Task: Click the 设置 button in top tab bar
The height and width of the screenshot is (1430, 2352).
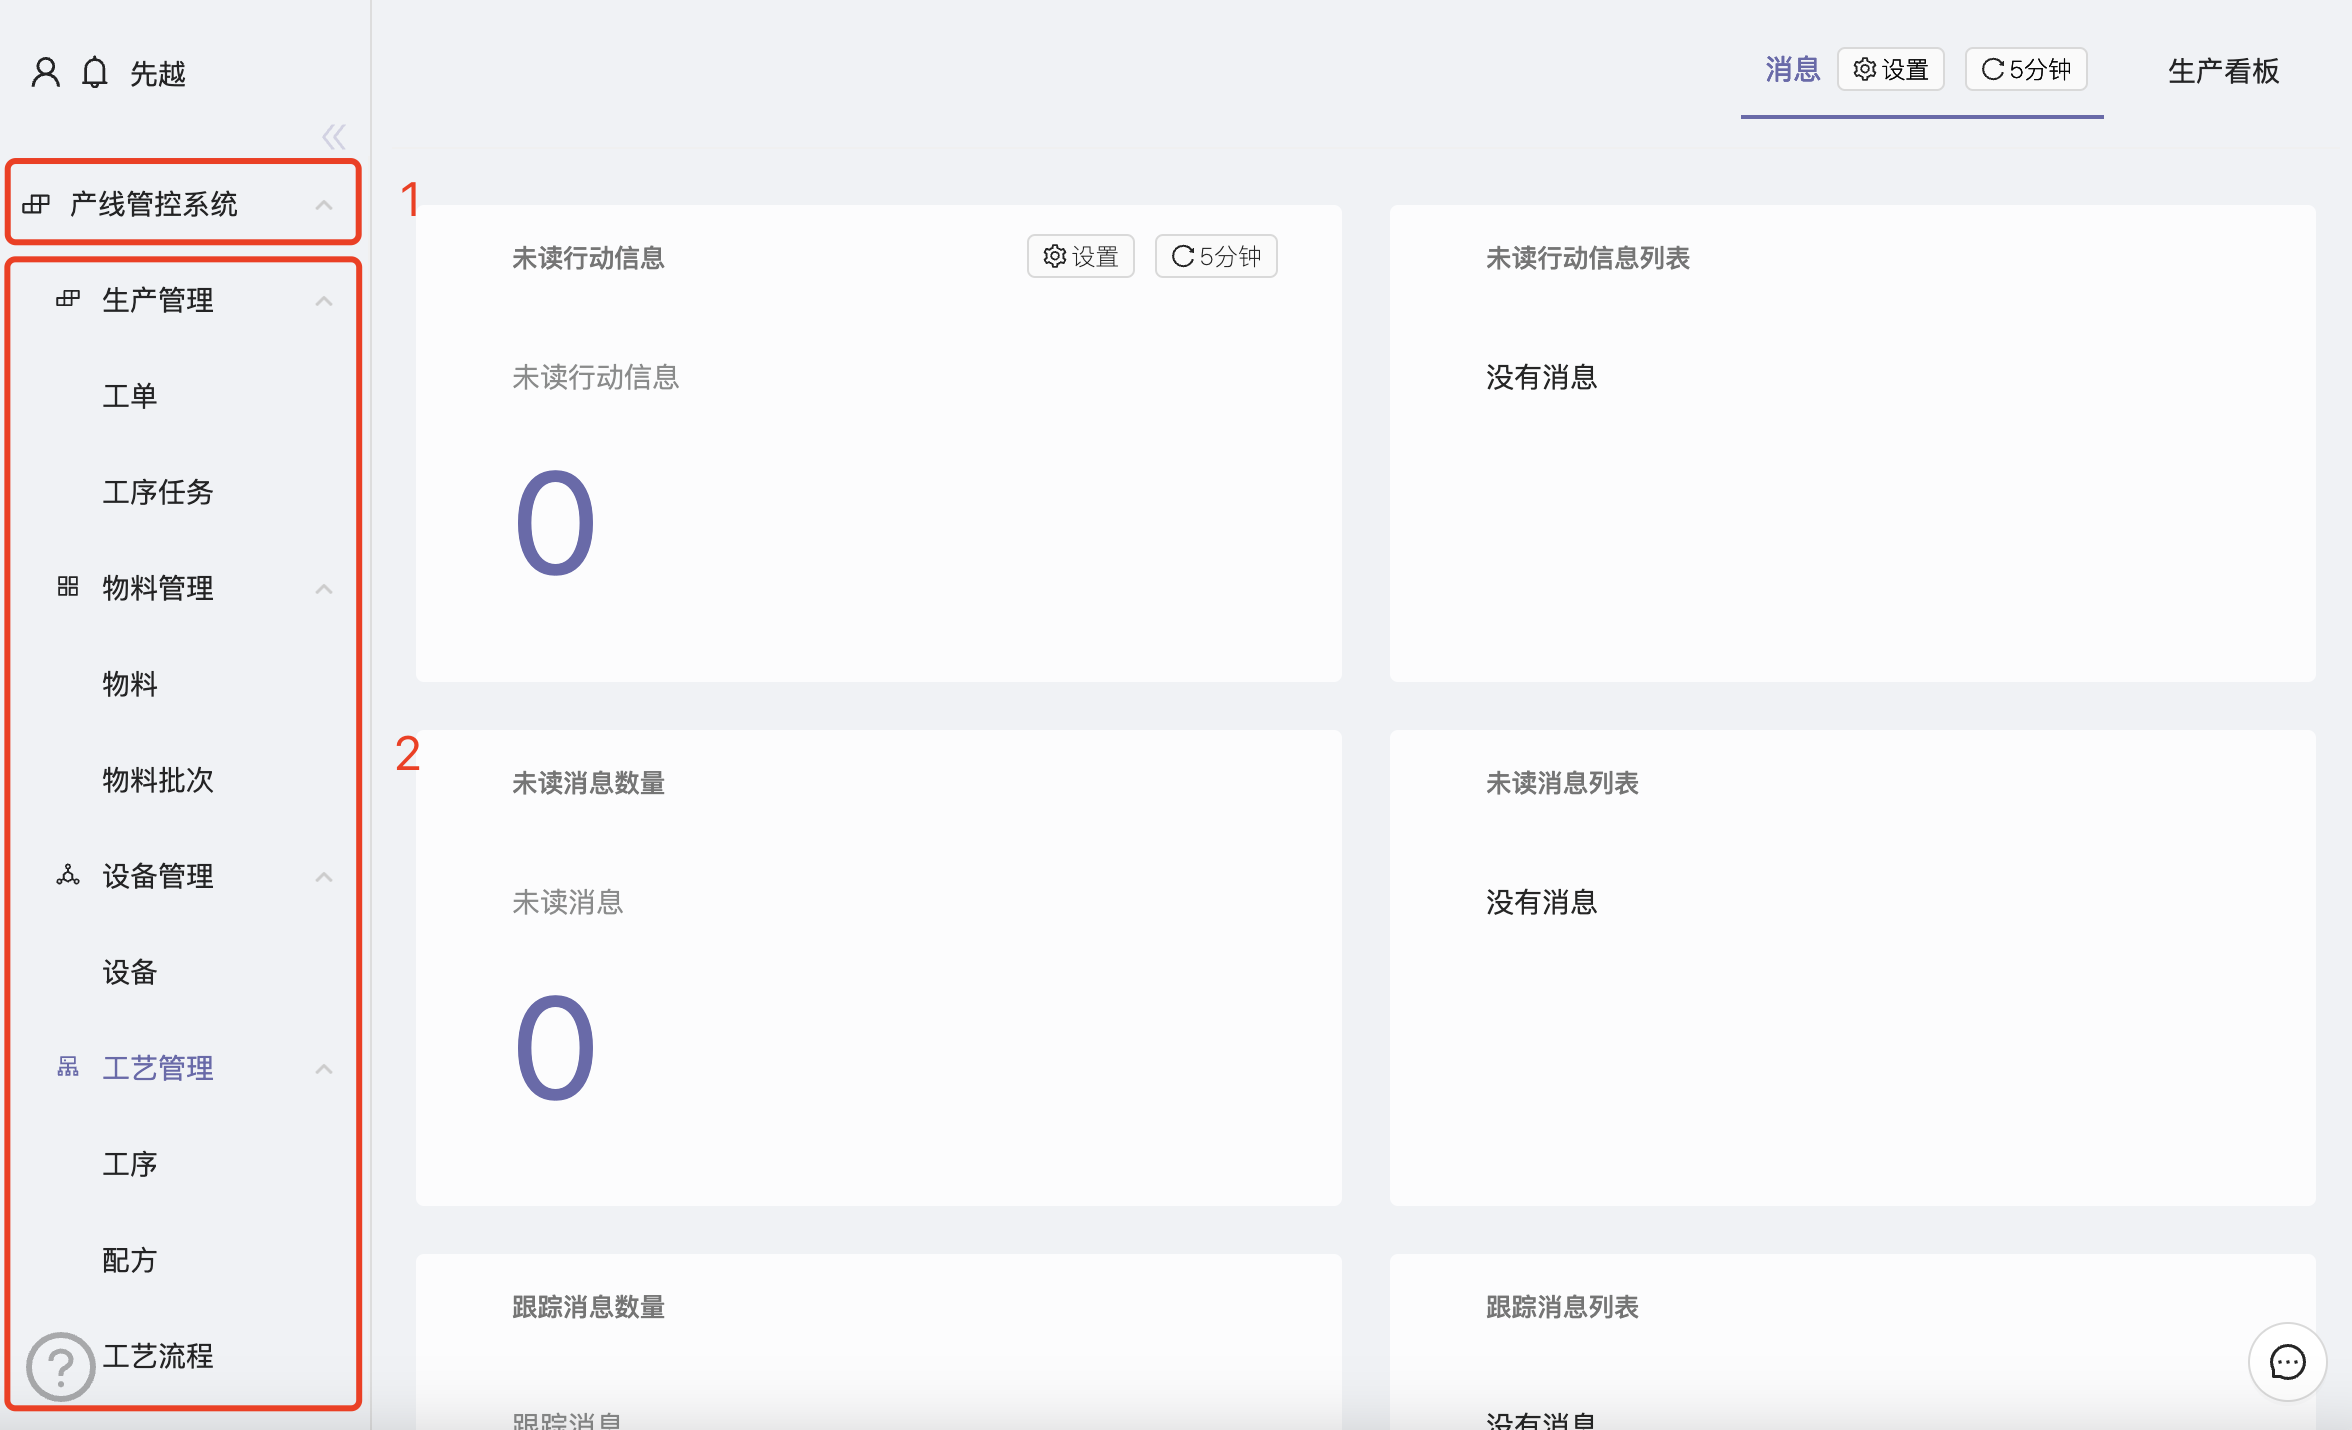Action: 1890,70
